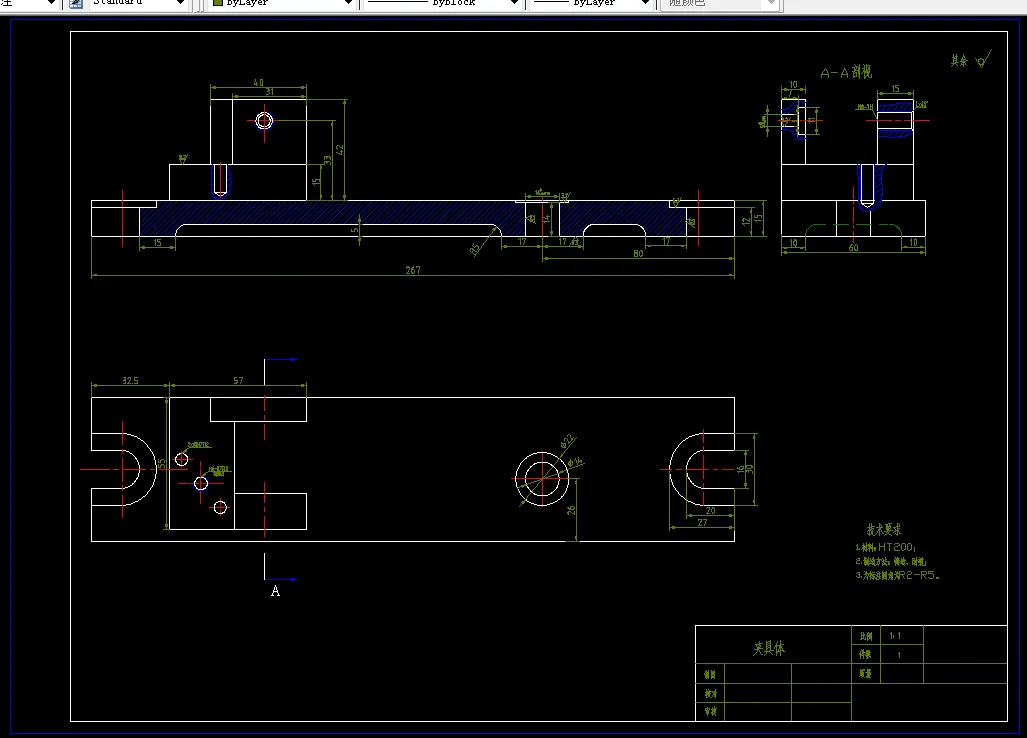1027x738 pixels.
Task: Select the vertical 42 height dimension
Action: pos(339,149)
